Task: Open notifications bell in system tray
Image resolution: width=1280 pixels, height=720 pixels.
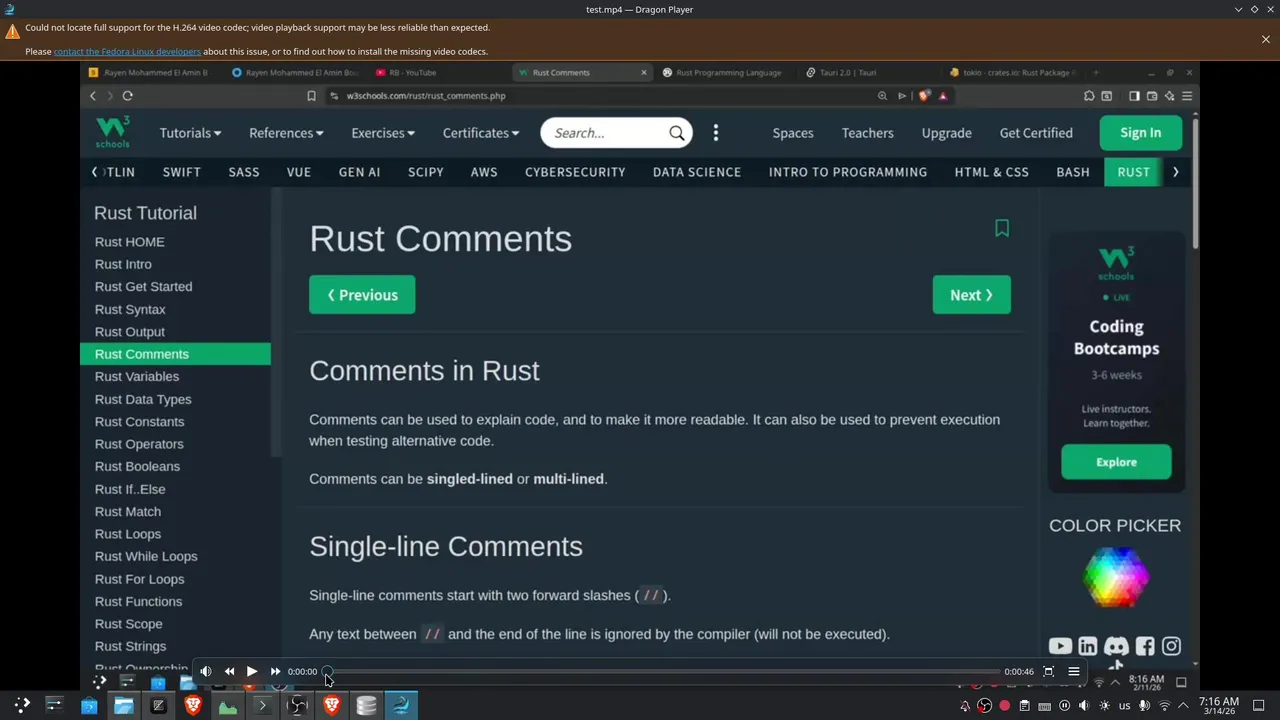Action: 965,706
